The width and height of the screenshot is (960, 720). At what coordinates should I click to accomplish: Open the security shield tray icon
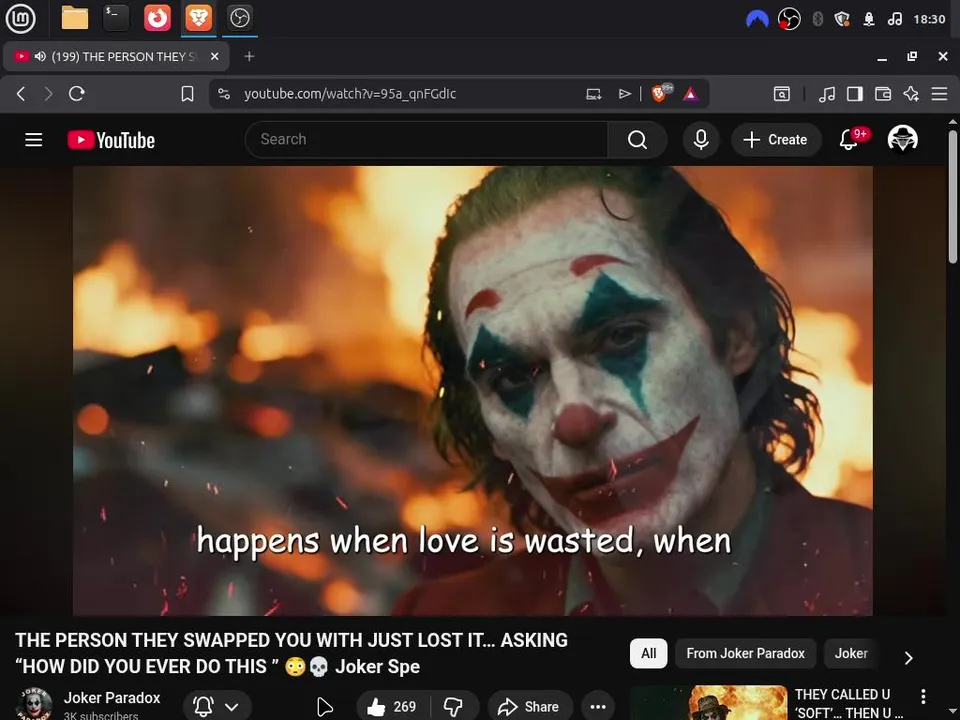click(x=842, y=20)
